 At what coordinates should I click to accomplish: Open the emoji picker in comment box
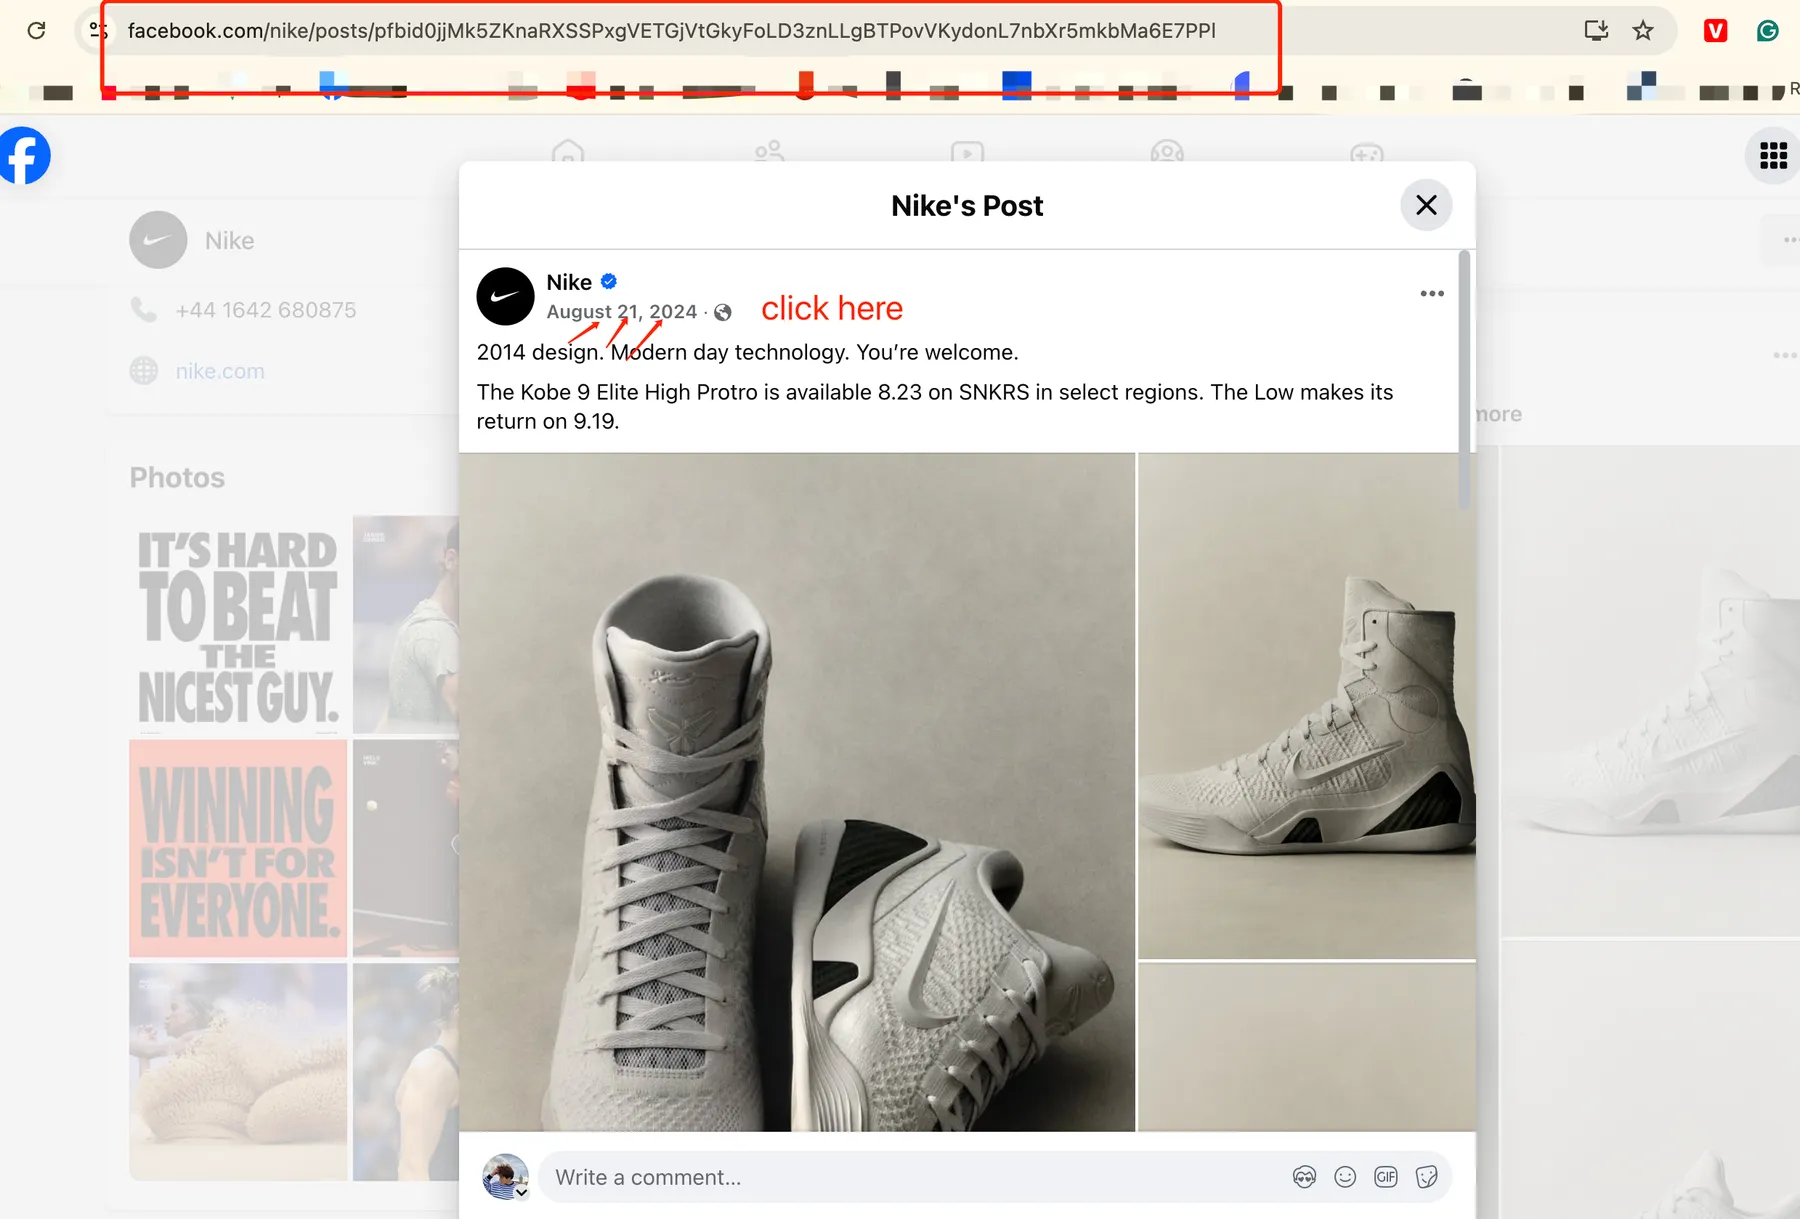(x=1345, y=1177)
